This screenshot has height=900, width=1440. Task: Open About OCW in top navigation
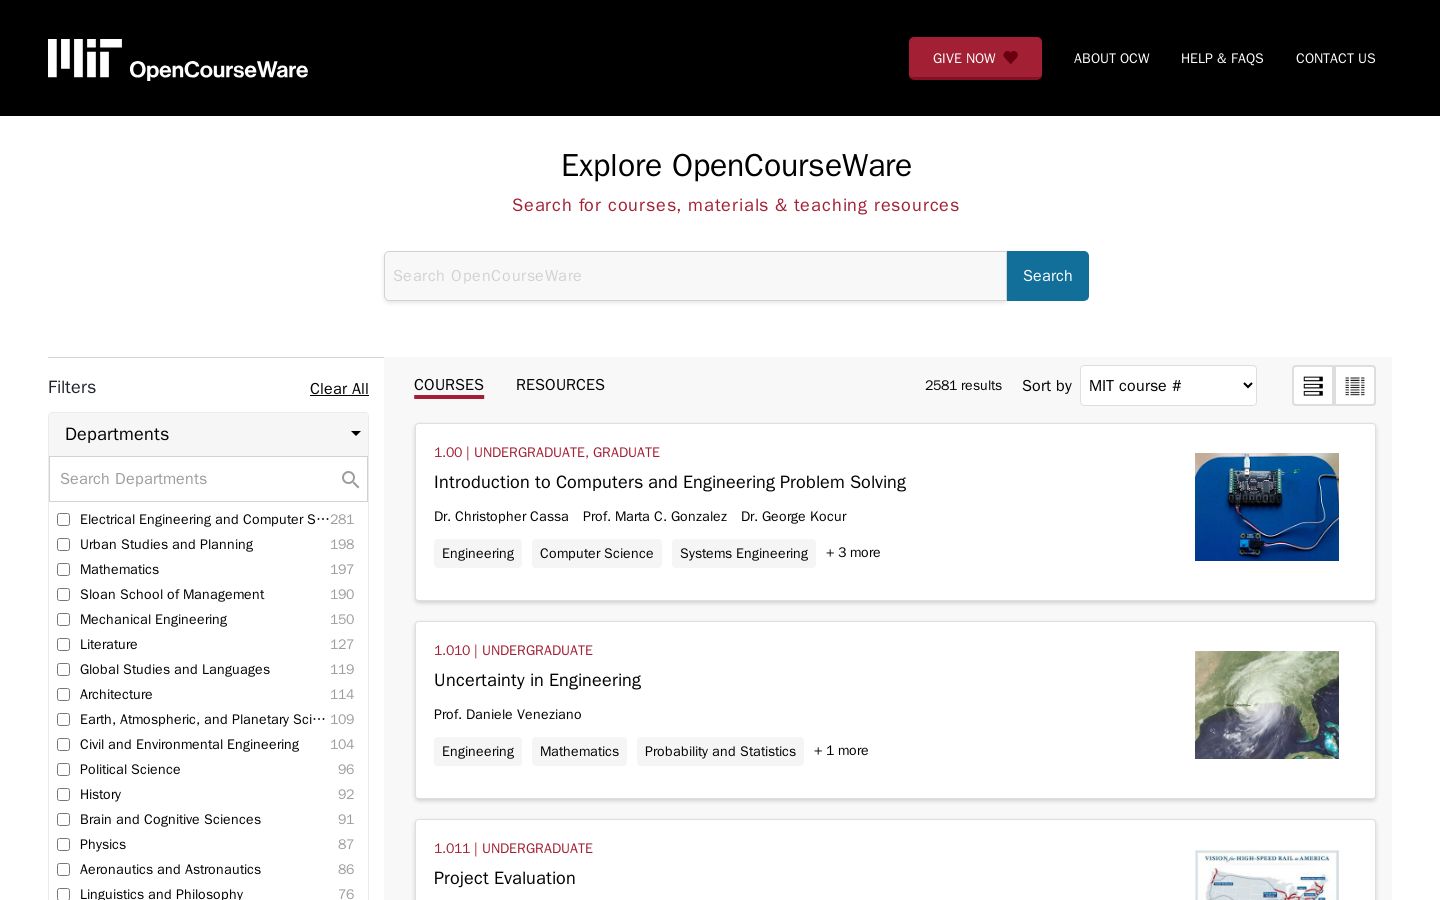1112,58
